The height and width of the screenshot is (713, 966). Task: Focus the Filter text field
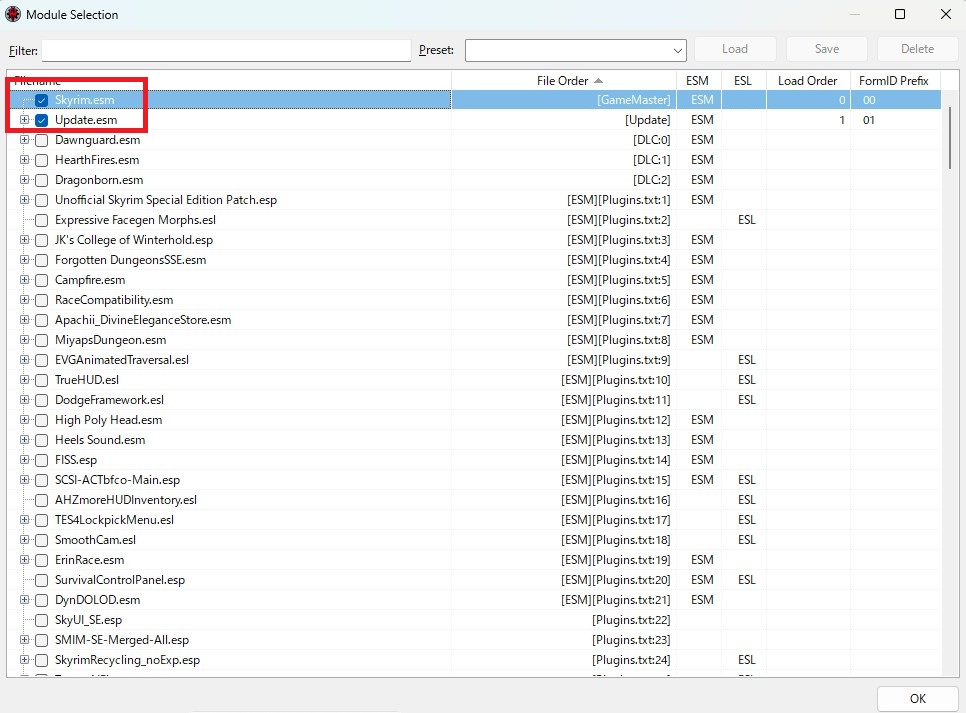[226, 50]
